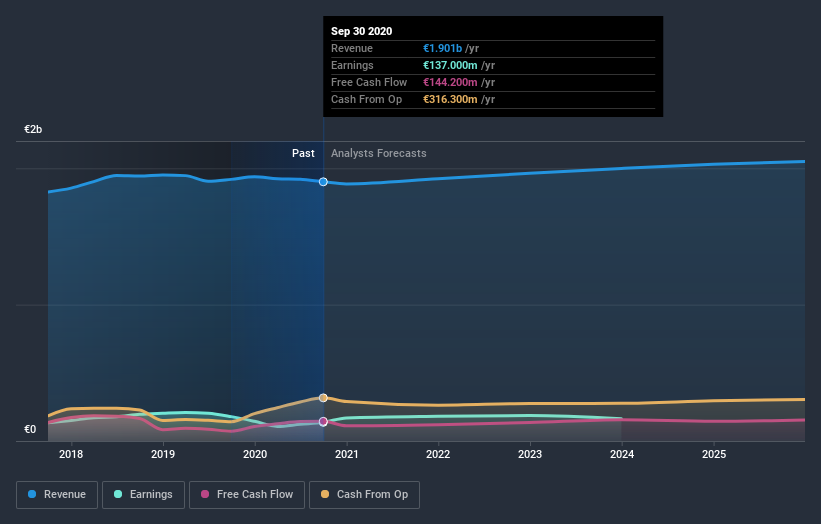This screenshot has height=524, width=821.
Task: Toggle the Earnings legend series
Action: pos(143,495)
